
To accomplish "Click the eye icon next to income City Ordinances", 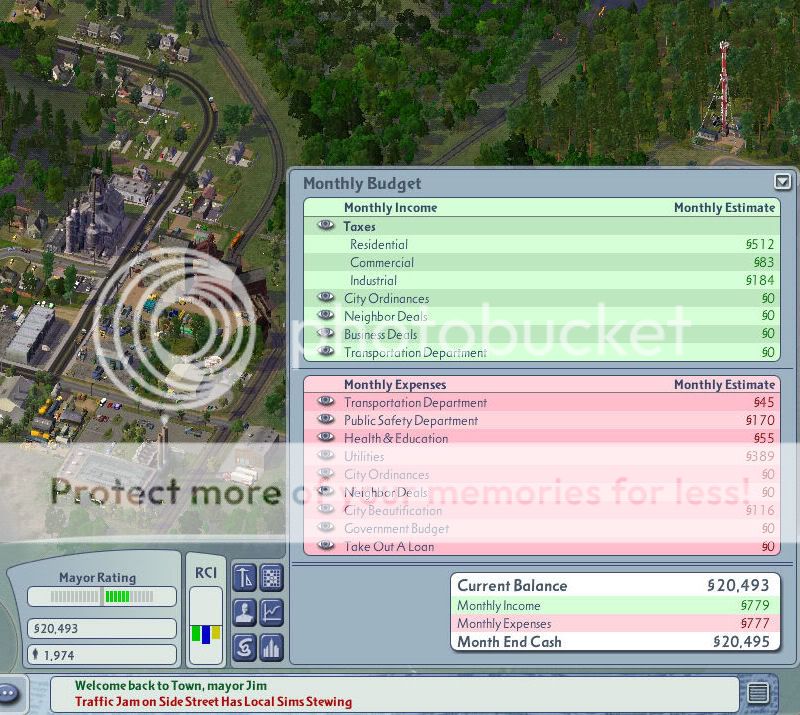I will click(326, 298).
